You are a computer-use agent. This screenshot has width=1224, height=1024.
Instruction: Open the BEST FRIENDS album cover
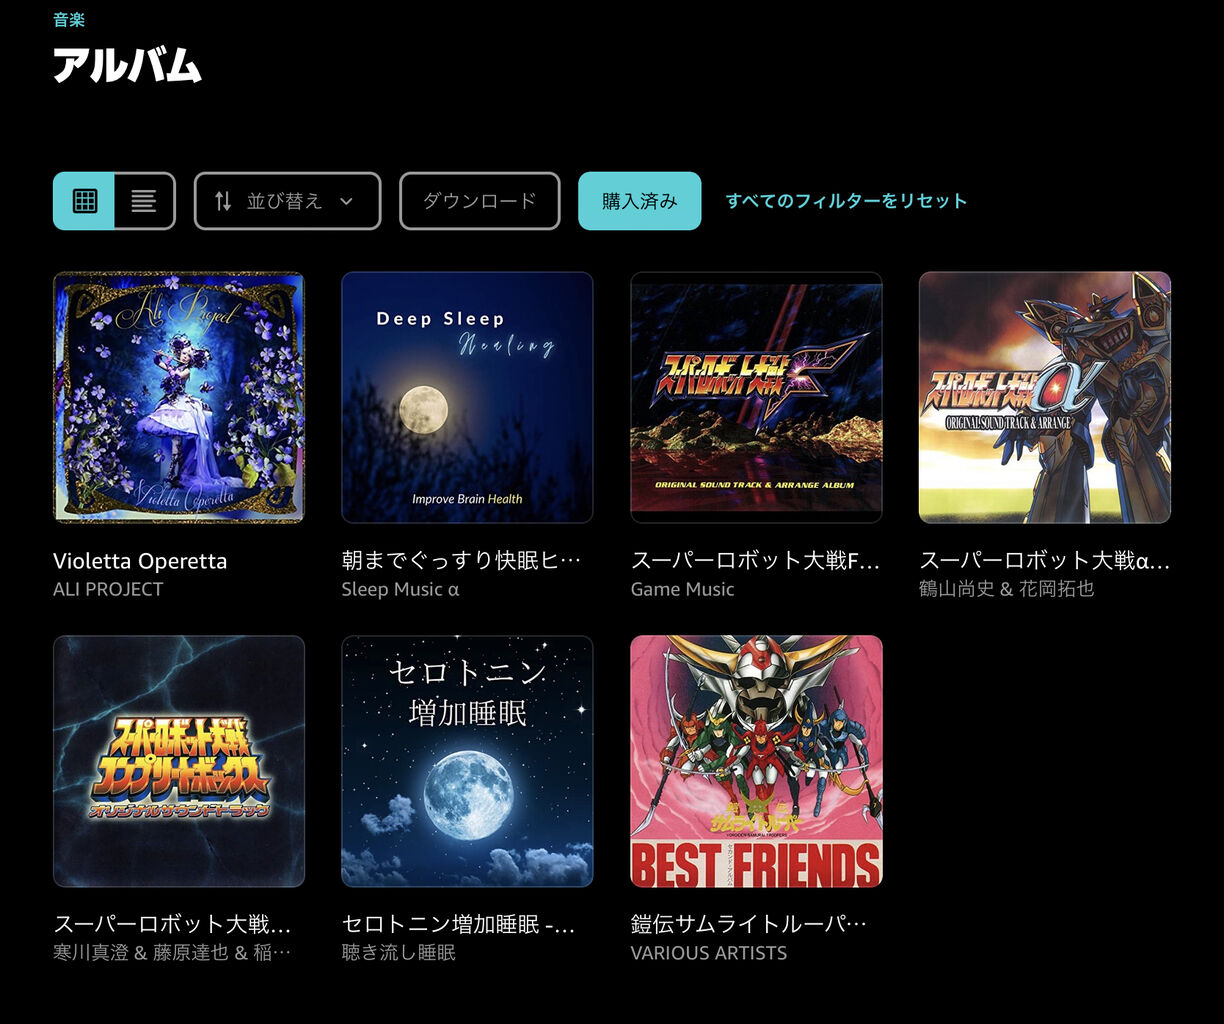(x=756, y=761)
